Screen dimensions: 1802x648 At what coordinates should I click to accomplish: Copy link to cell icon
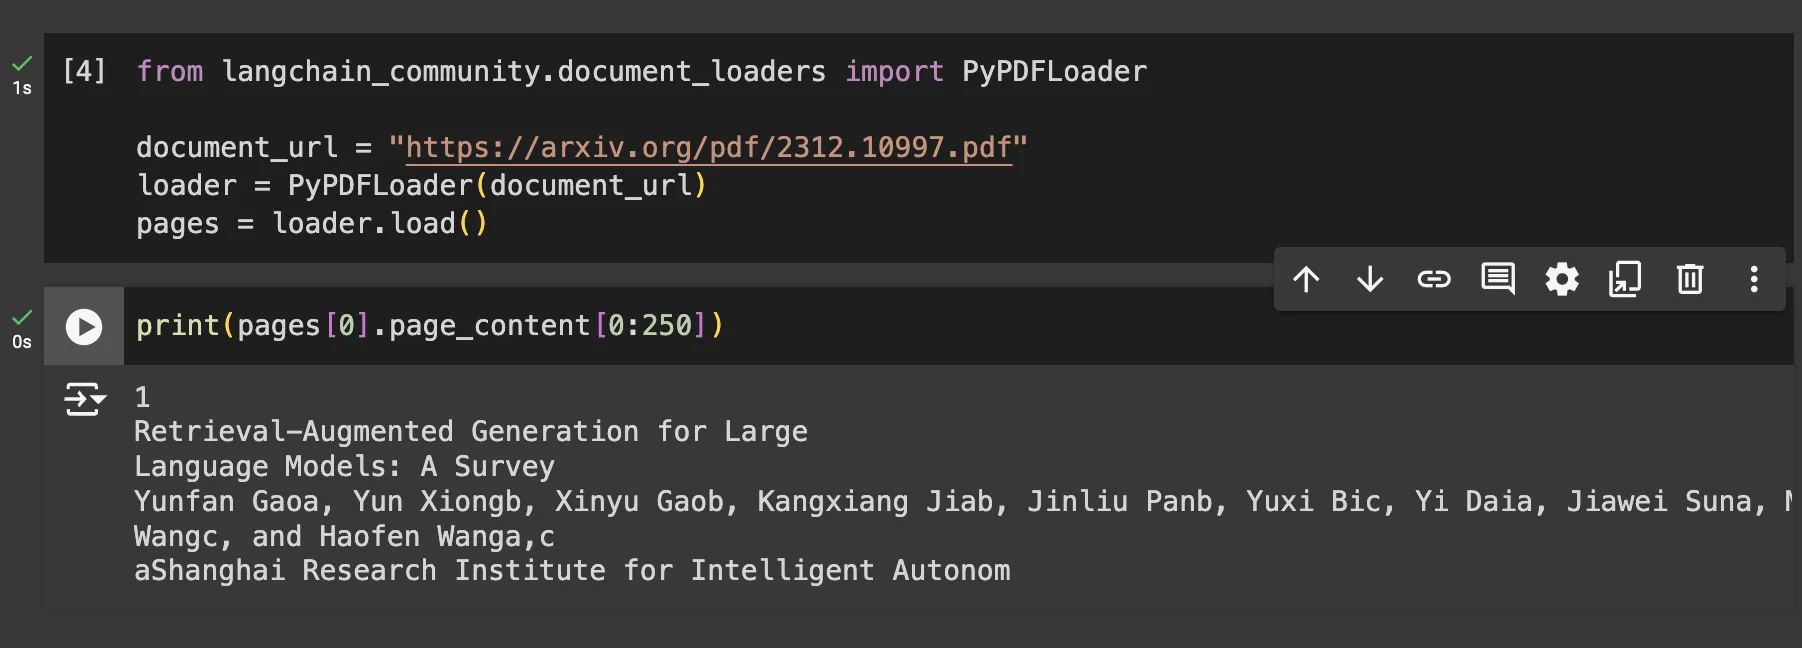[x=1434, y=279]
